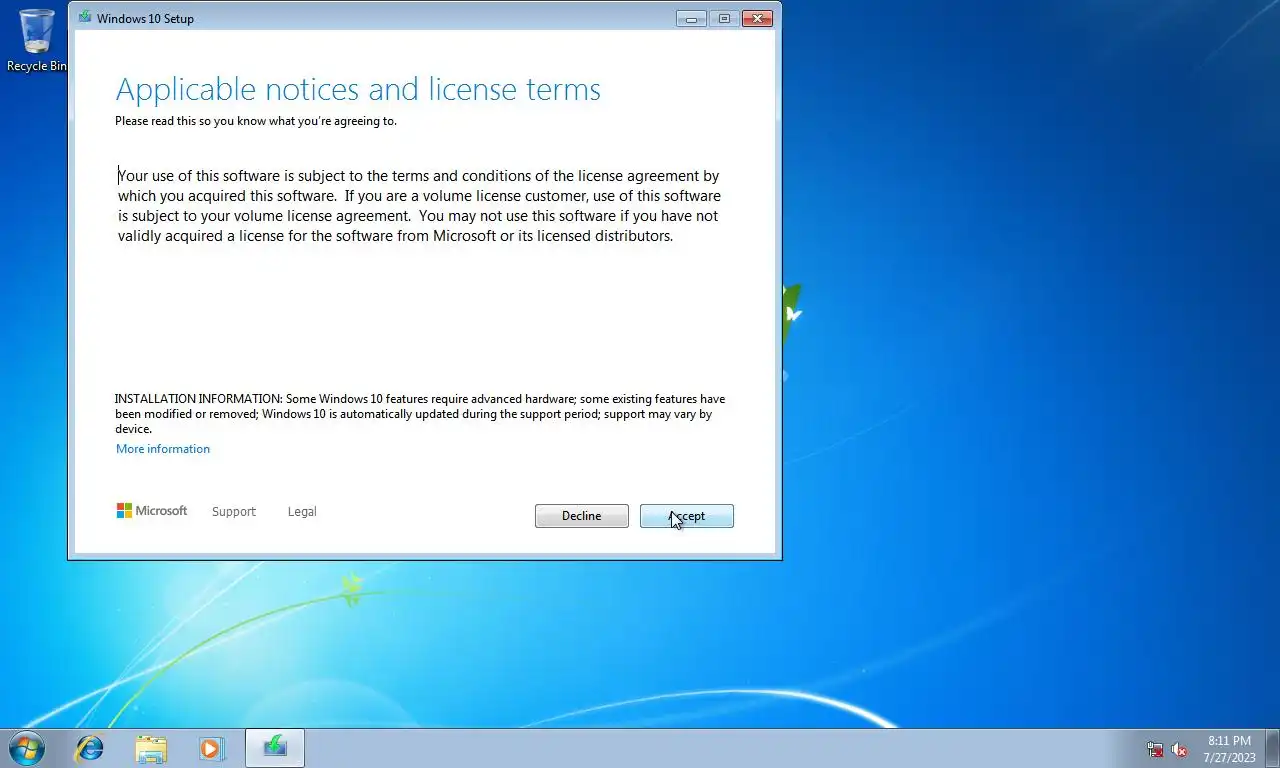Click the heading "Applicable notices and license terms"
This screenshot has height=768, width=1280.
pyautogui.click(x=358, y=90)
